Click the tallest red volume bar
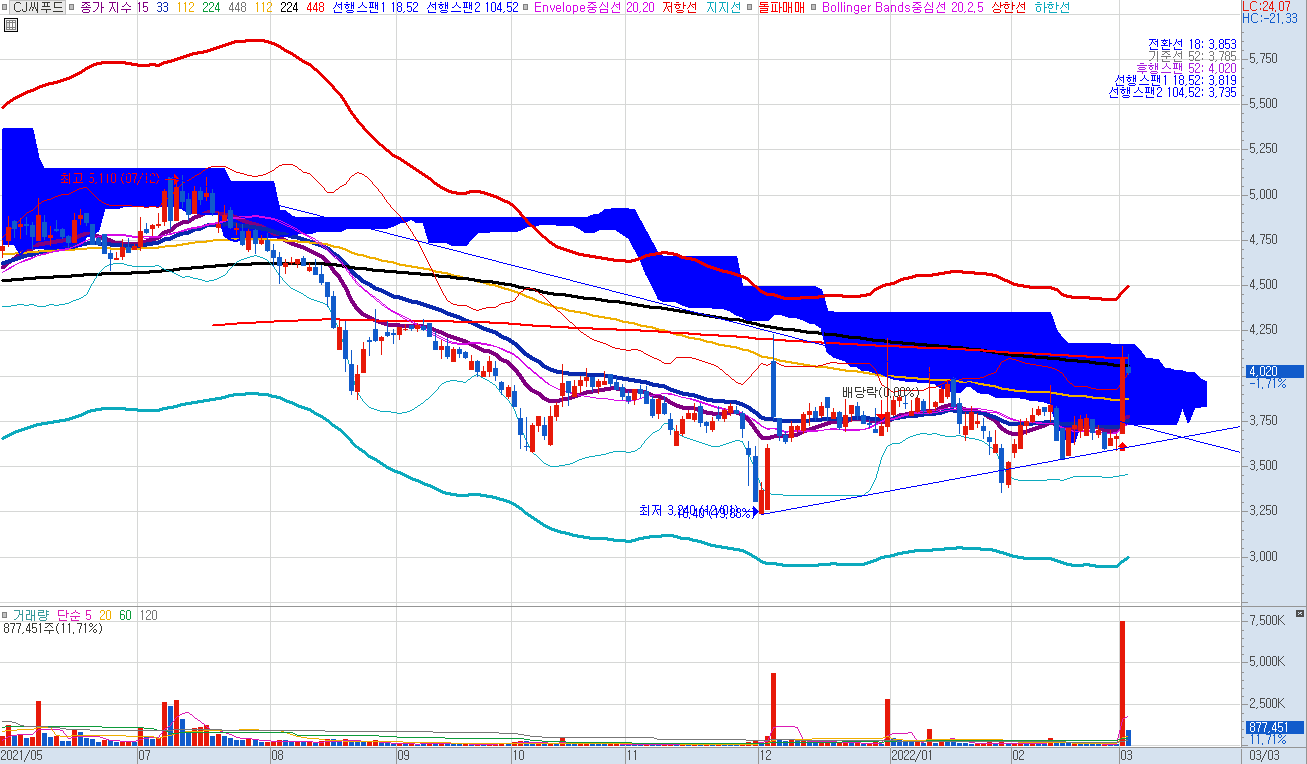Viewport: 1307px width, 764px height. pos(1122,684)
